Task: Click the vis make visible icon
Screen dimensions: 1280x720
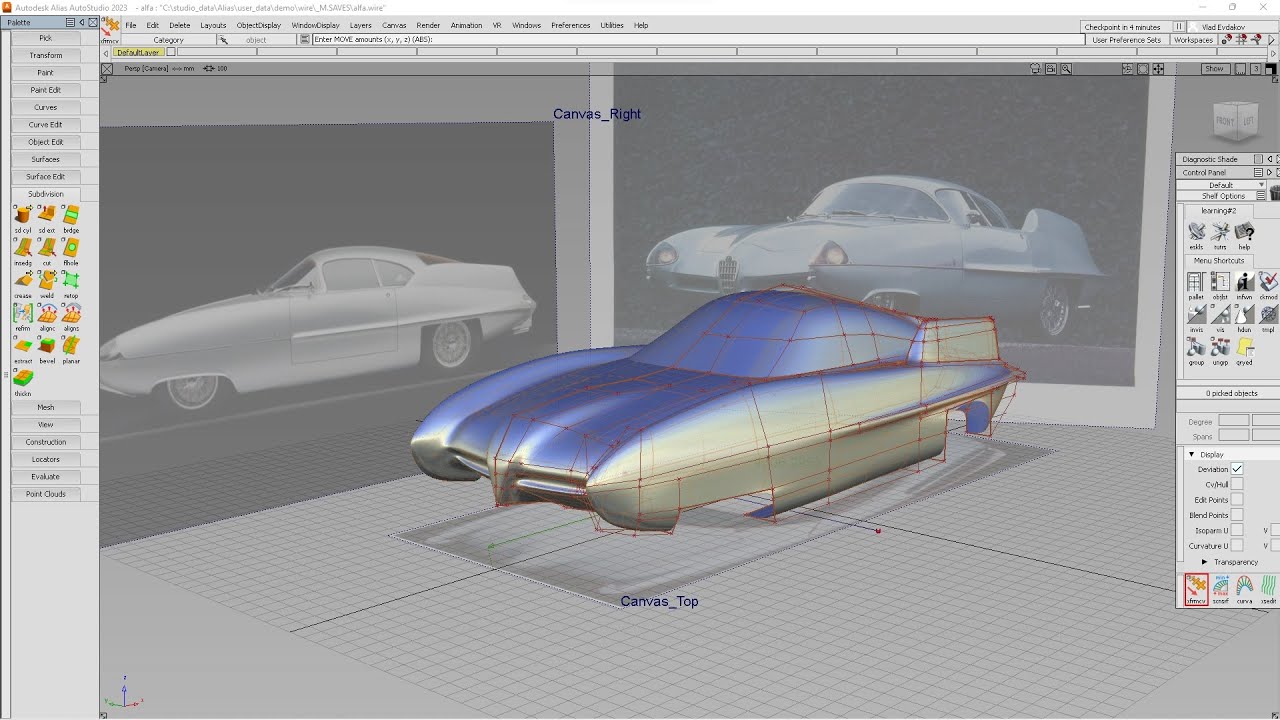Action: click(x=1220, y=317)
